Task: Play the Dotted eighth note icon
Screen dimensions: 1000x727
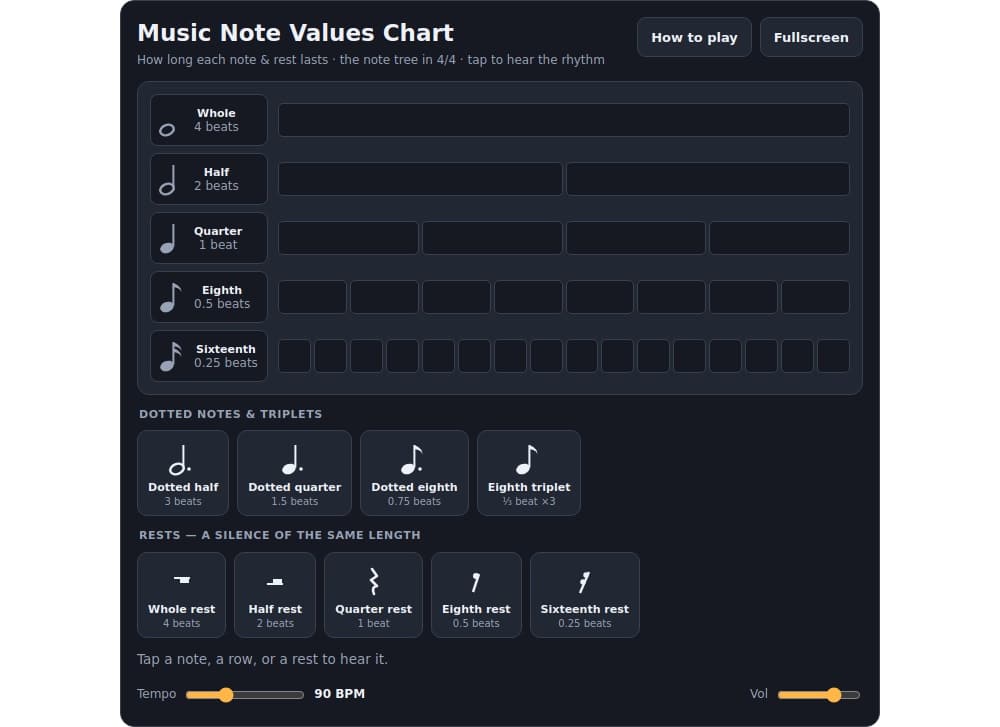Action: (x=413, y=460)
